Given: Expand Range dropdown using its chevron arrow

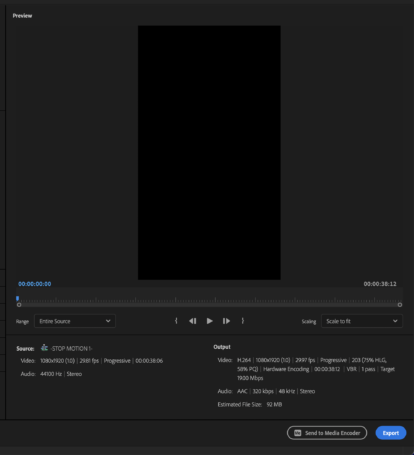Looking at the screenshot, I should coord(108,321).
